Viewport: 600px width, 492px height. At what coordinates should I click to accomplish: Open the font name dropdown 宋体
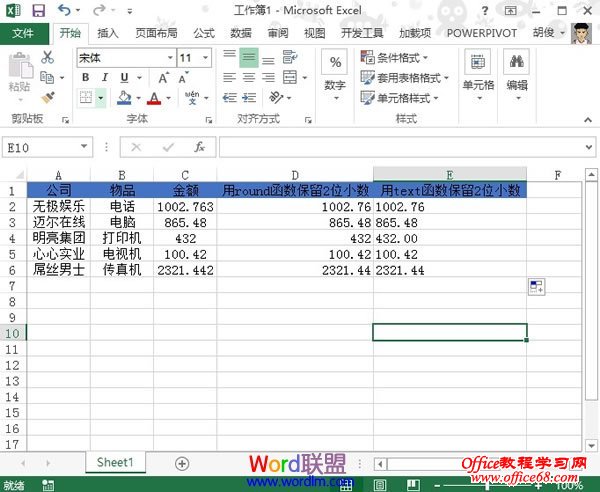(x=170, y=58)
